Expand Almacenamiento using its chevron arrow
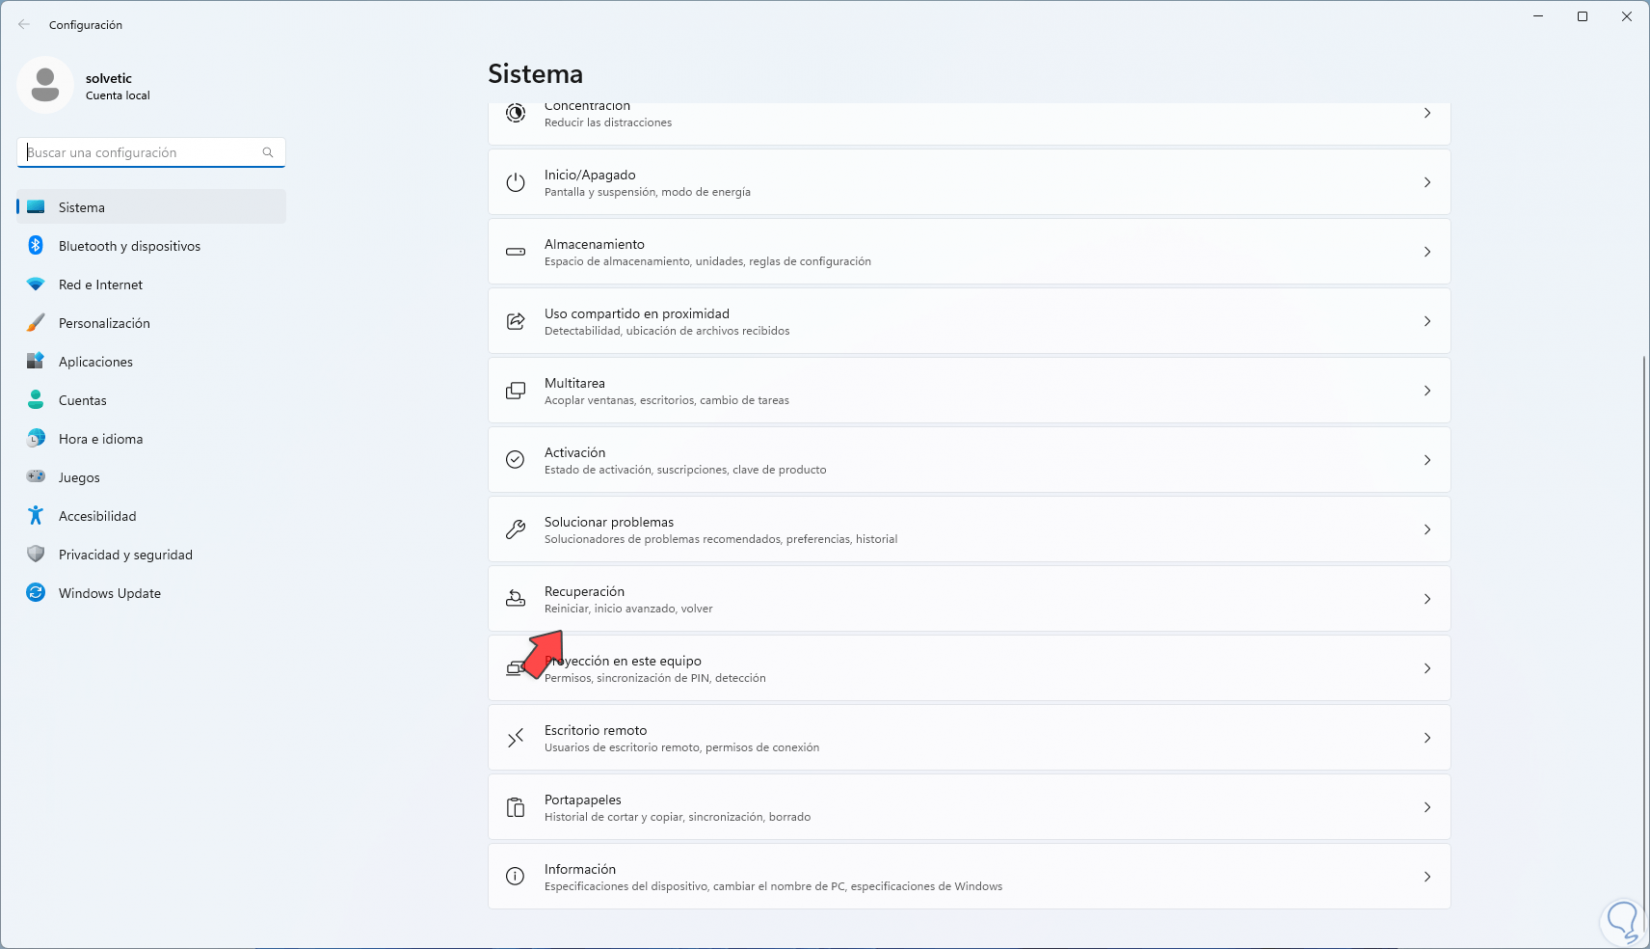 (1427, 252)
